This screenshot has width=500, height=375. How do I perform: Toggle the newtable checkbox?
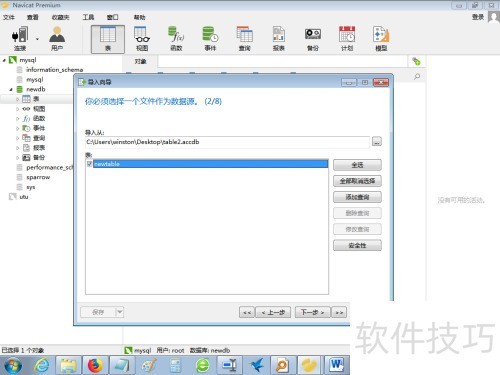coord(89,164)
